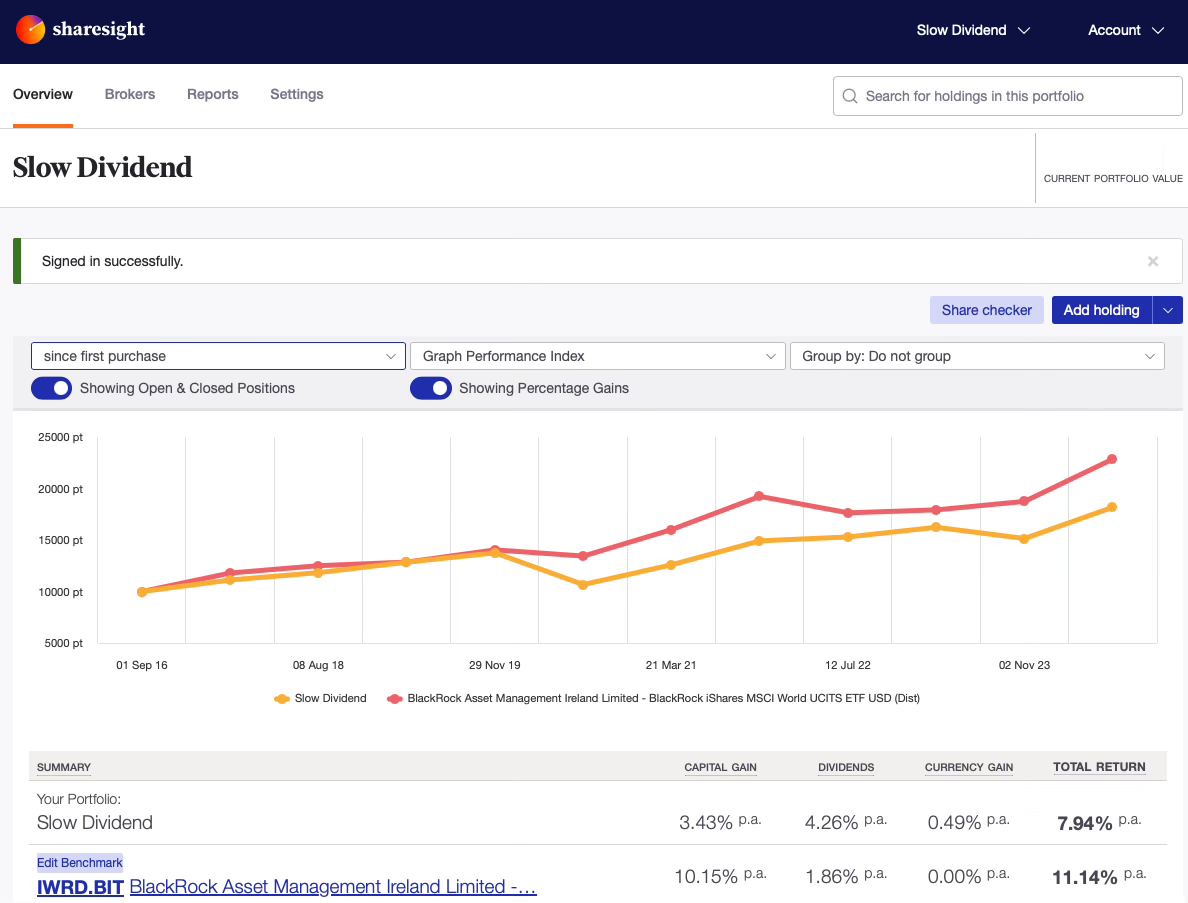
Task: Click the CAPITAL GAIN column header
Action: tap(721, 767)
